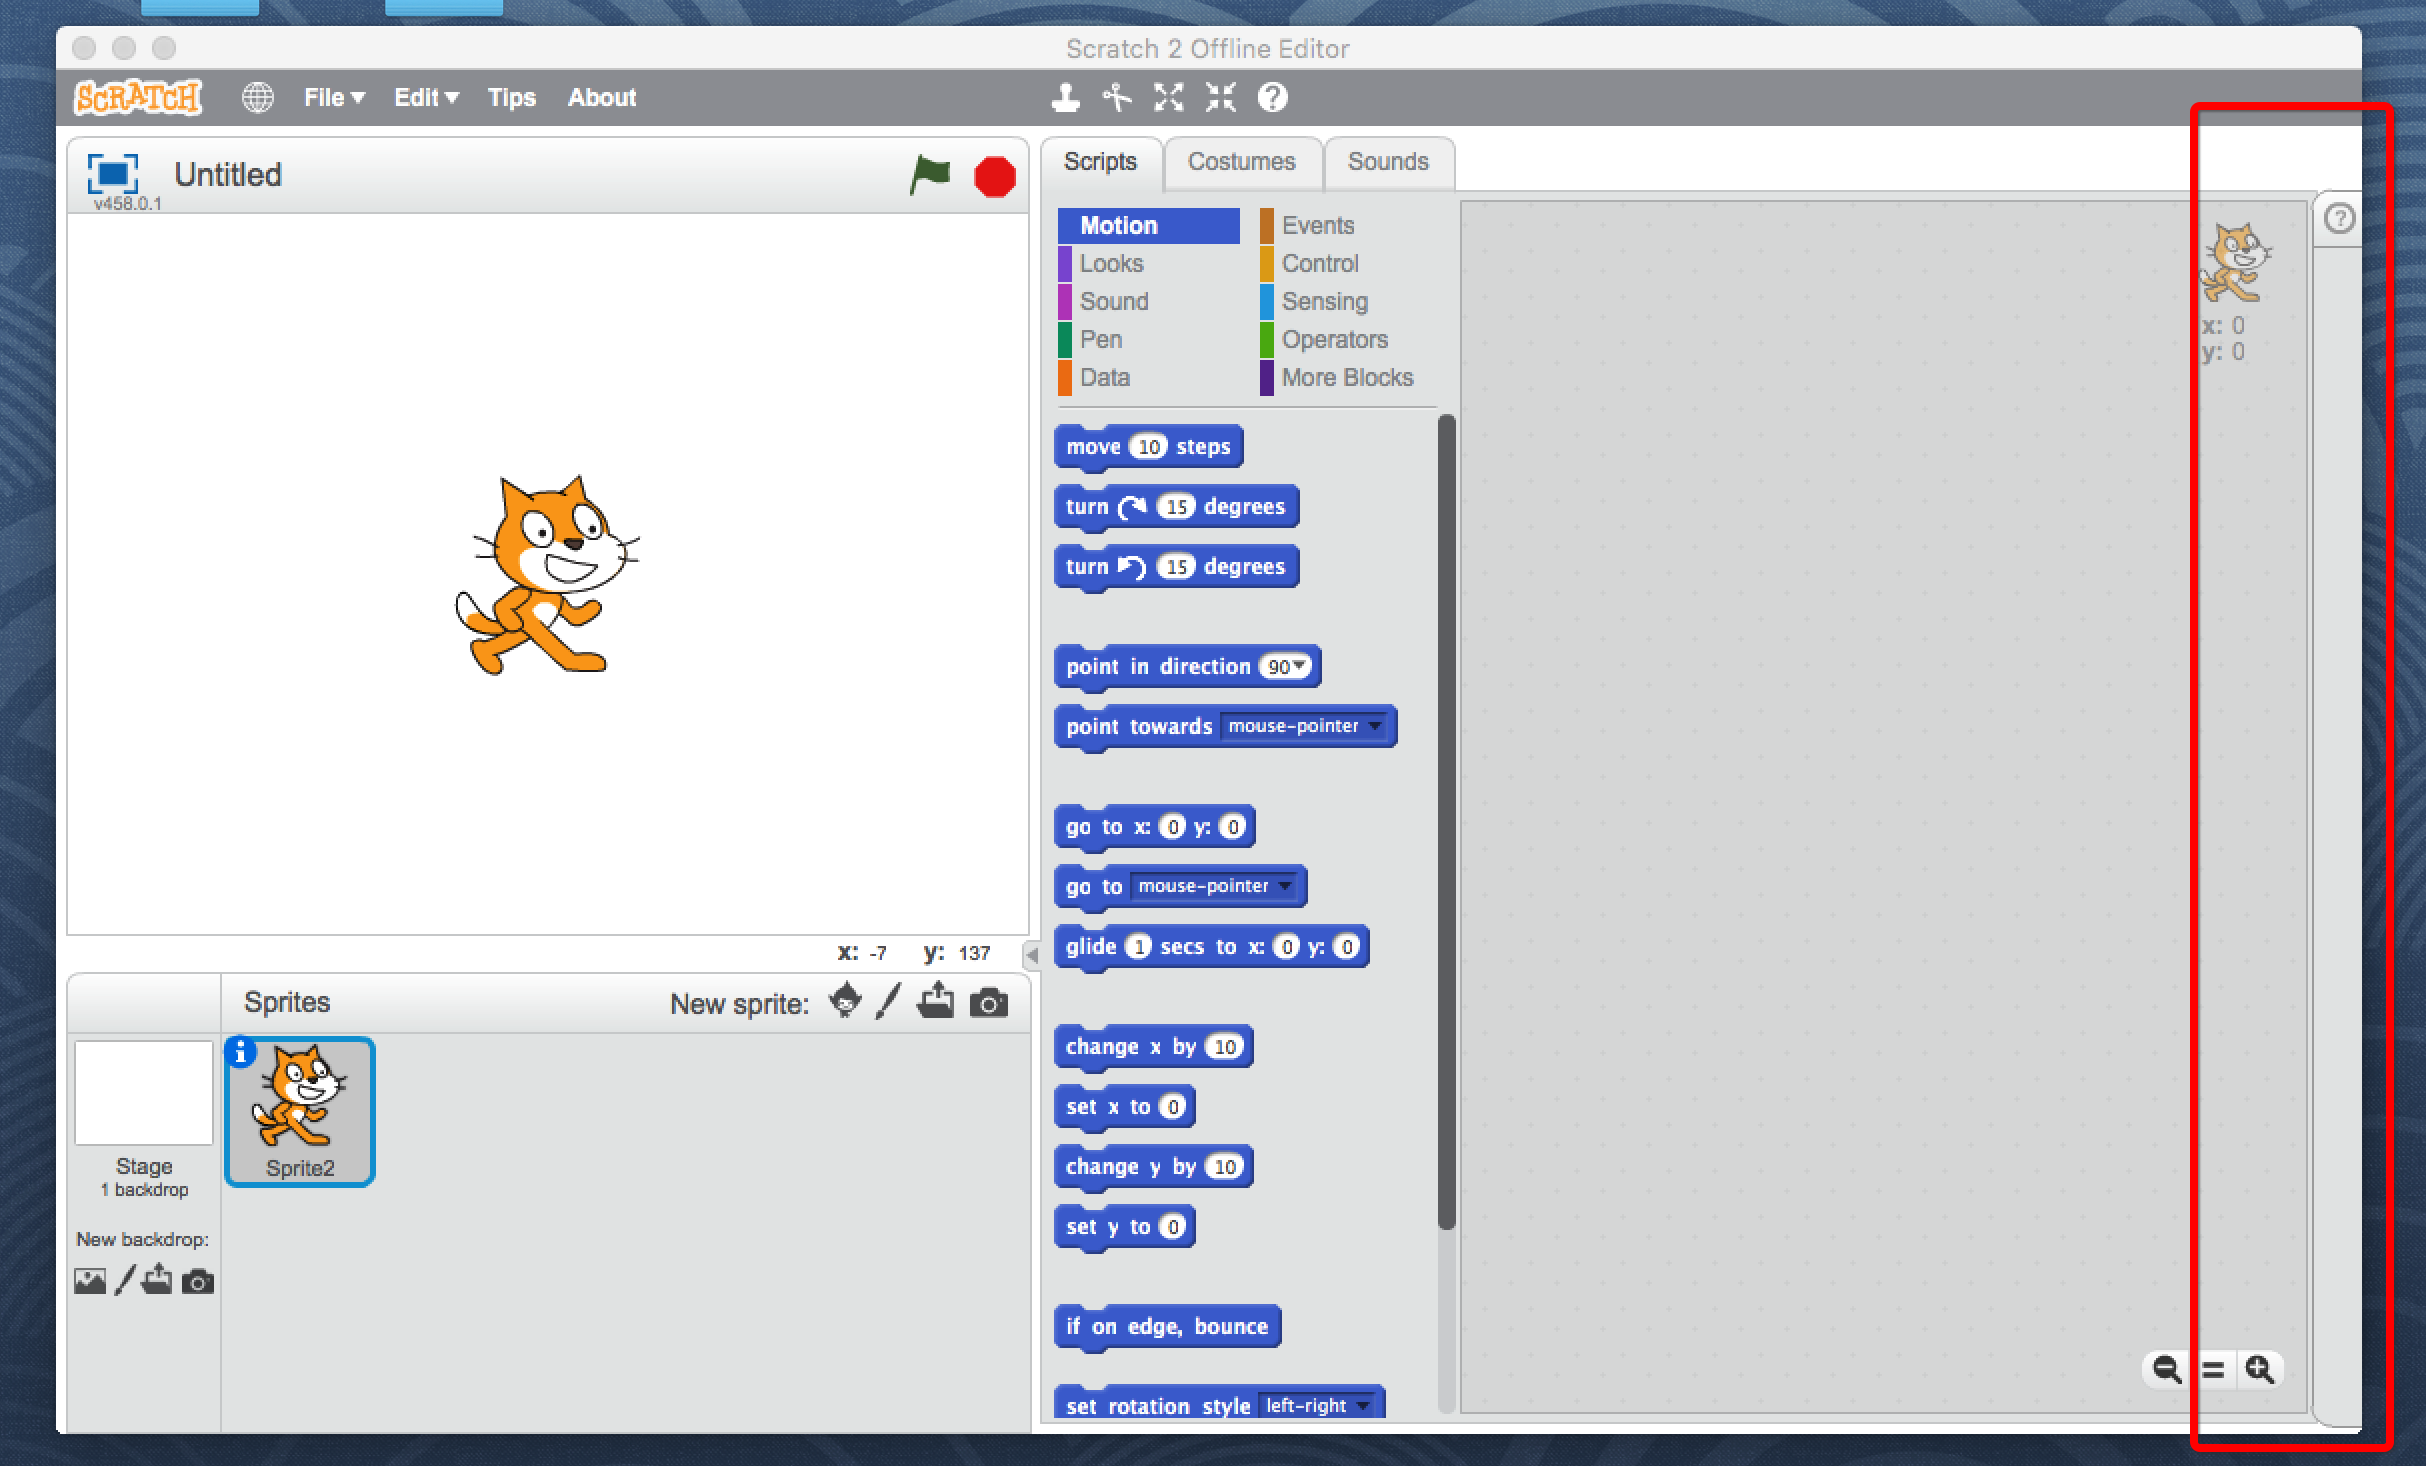This screenshot has height=1466, width=2426.
Task: Select the grow sprite tool
Action: coord(1168,97)
